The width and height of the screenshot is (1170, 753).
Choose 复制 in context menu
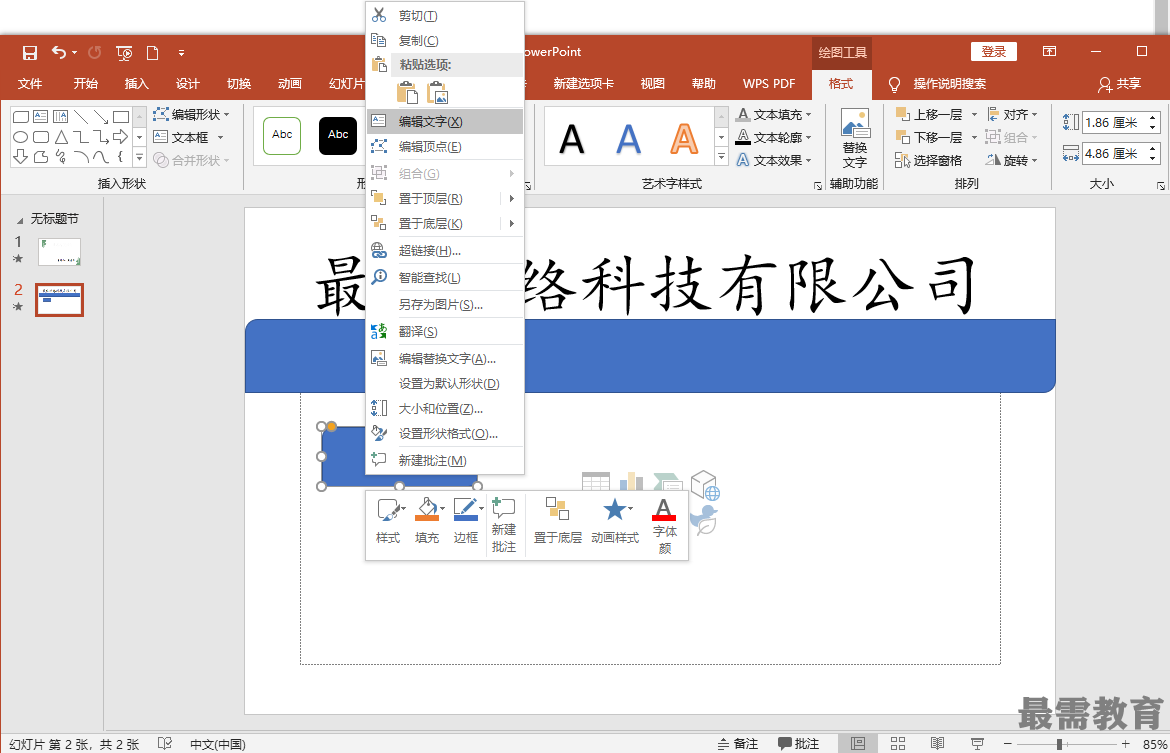click(x=445, y=40)
